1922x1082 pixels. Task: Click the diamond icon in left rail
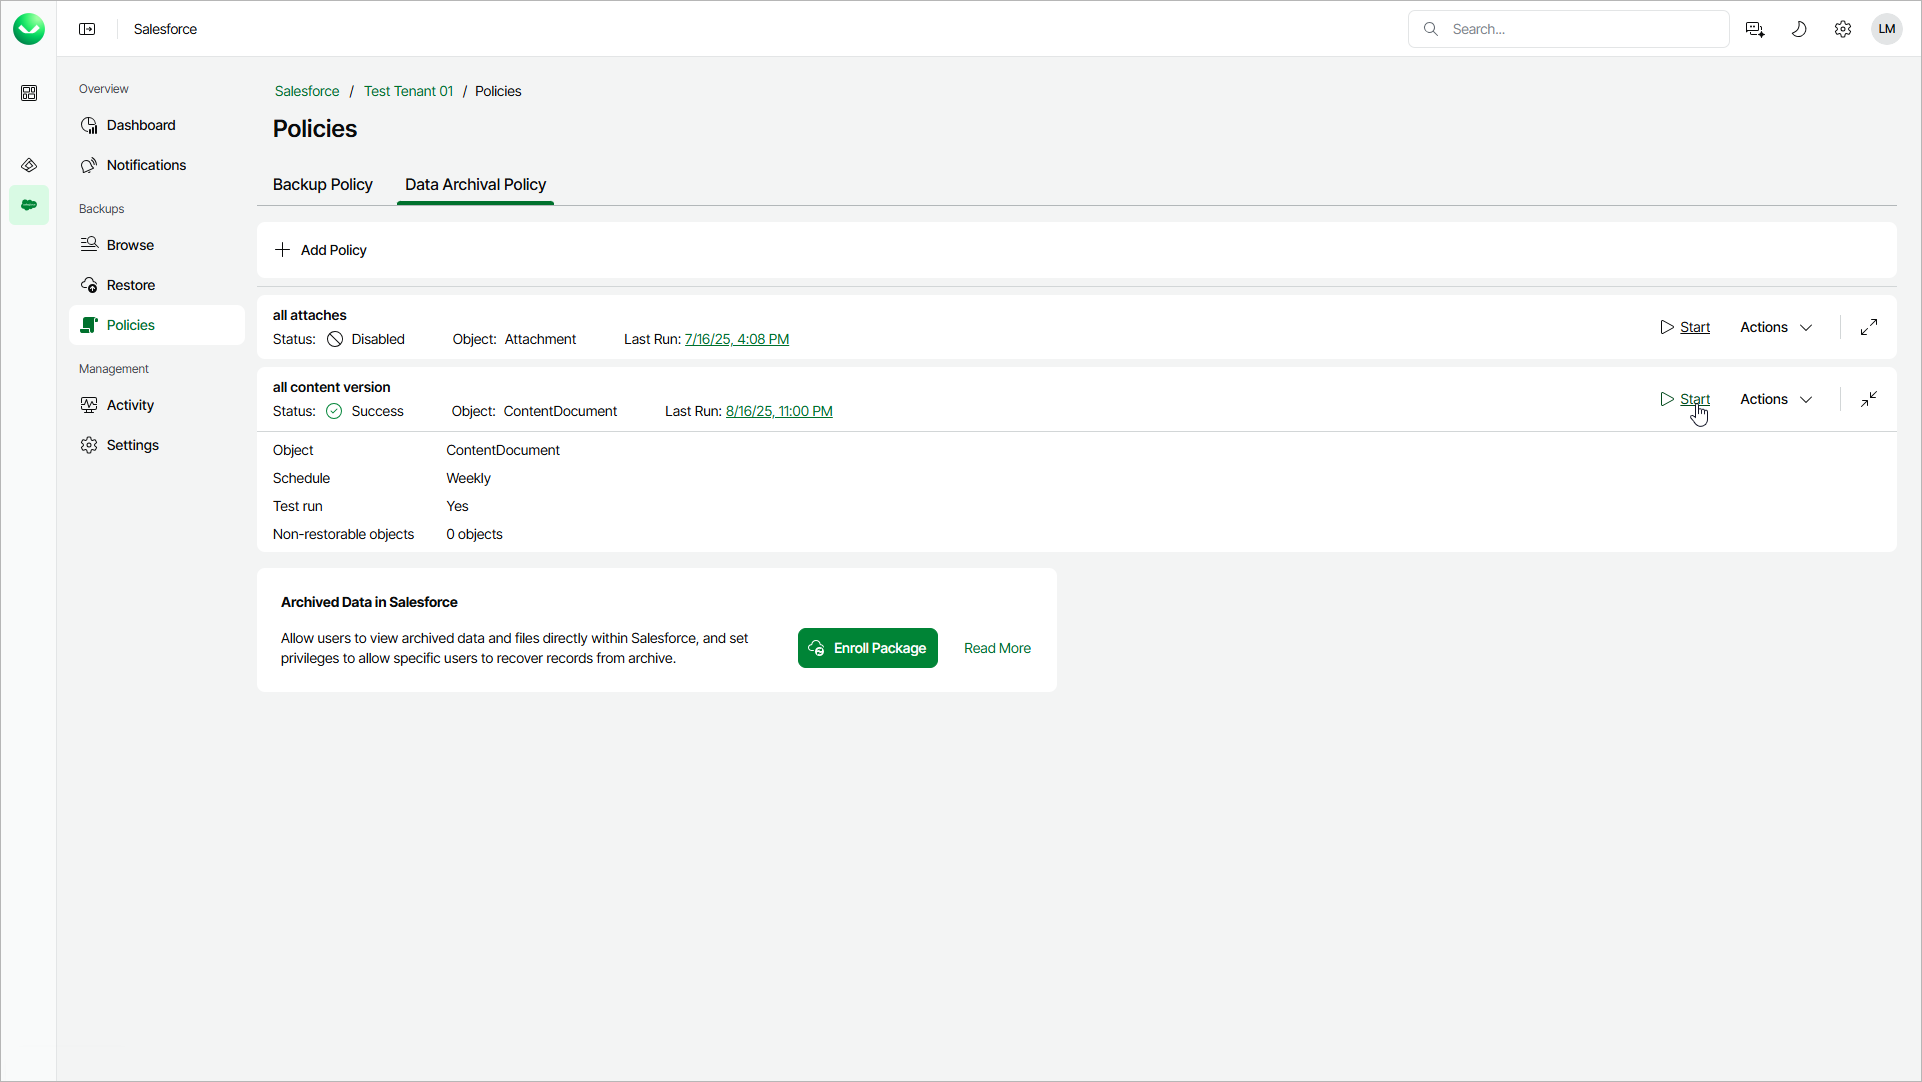pos(29,165)
